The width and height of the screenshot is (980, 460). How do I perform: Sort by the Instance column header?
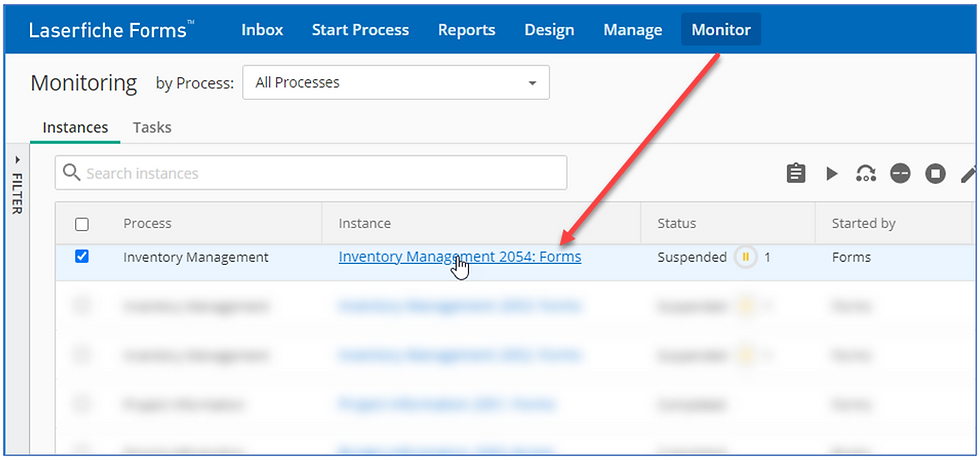[x=364, y=223]
